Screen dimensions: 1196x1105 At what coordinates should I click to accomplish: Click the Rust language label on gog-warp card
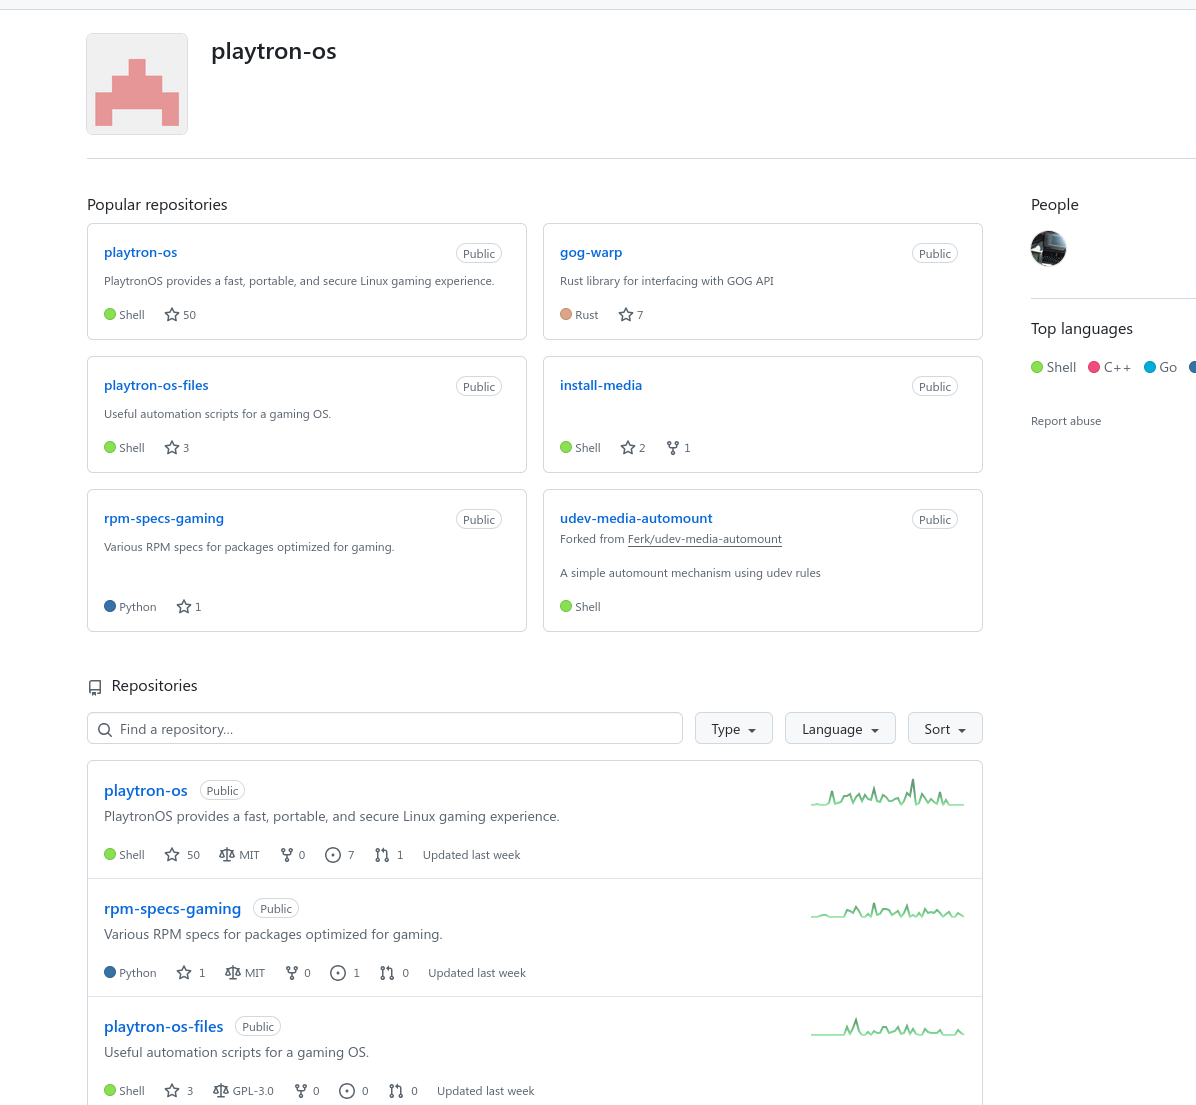pyautogui.click(x=587, y=315)
